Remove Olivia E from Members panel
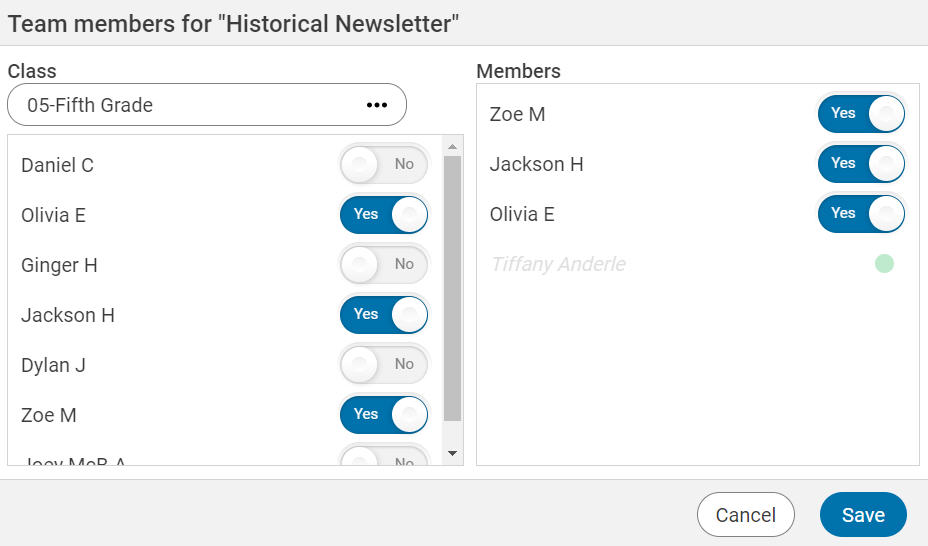 coord(861,214)
